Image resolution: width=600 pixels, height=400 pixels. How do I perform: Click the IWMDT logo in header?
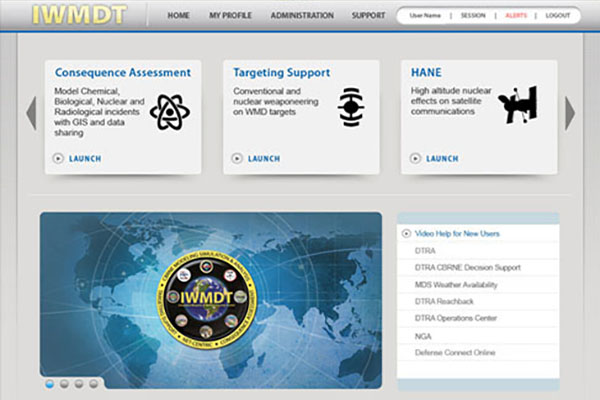point(79,15)
